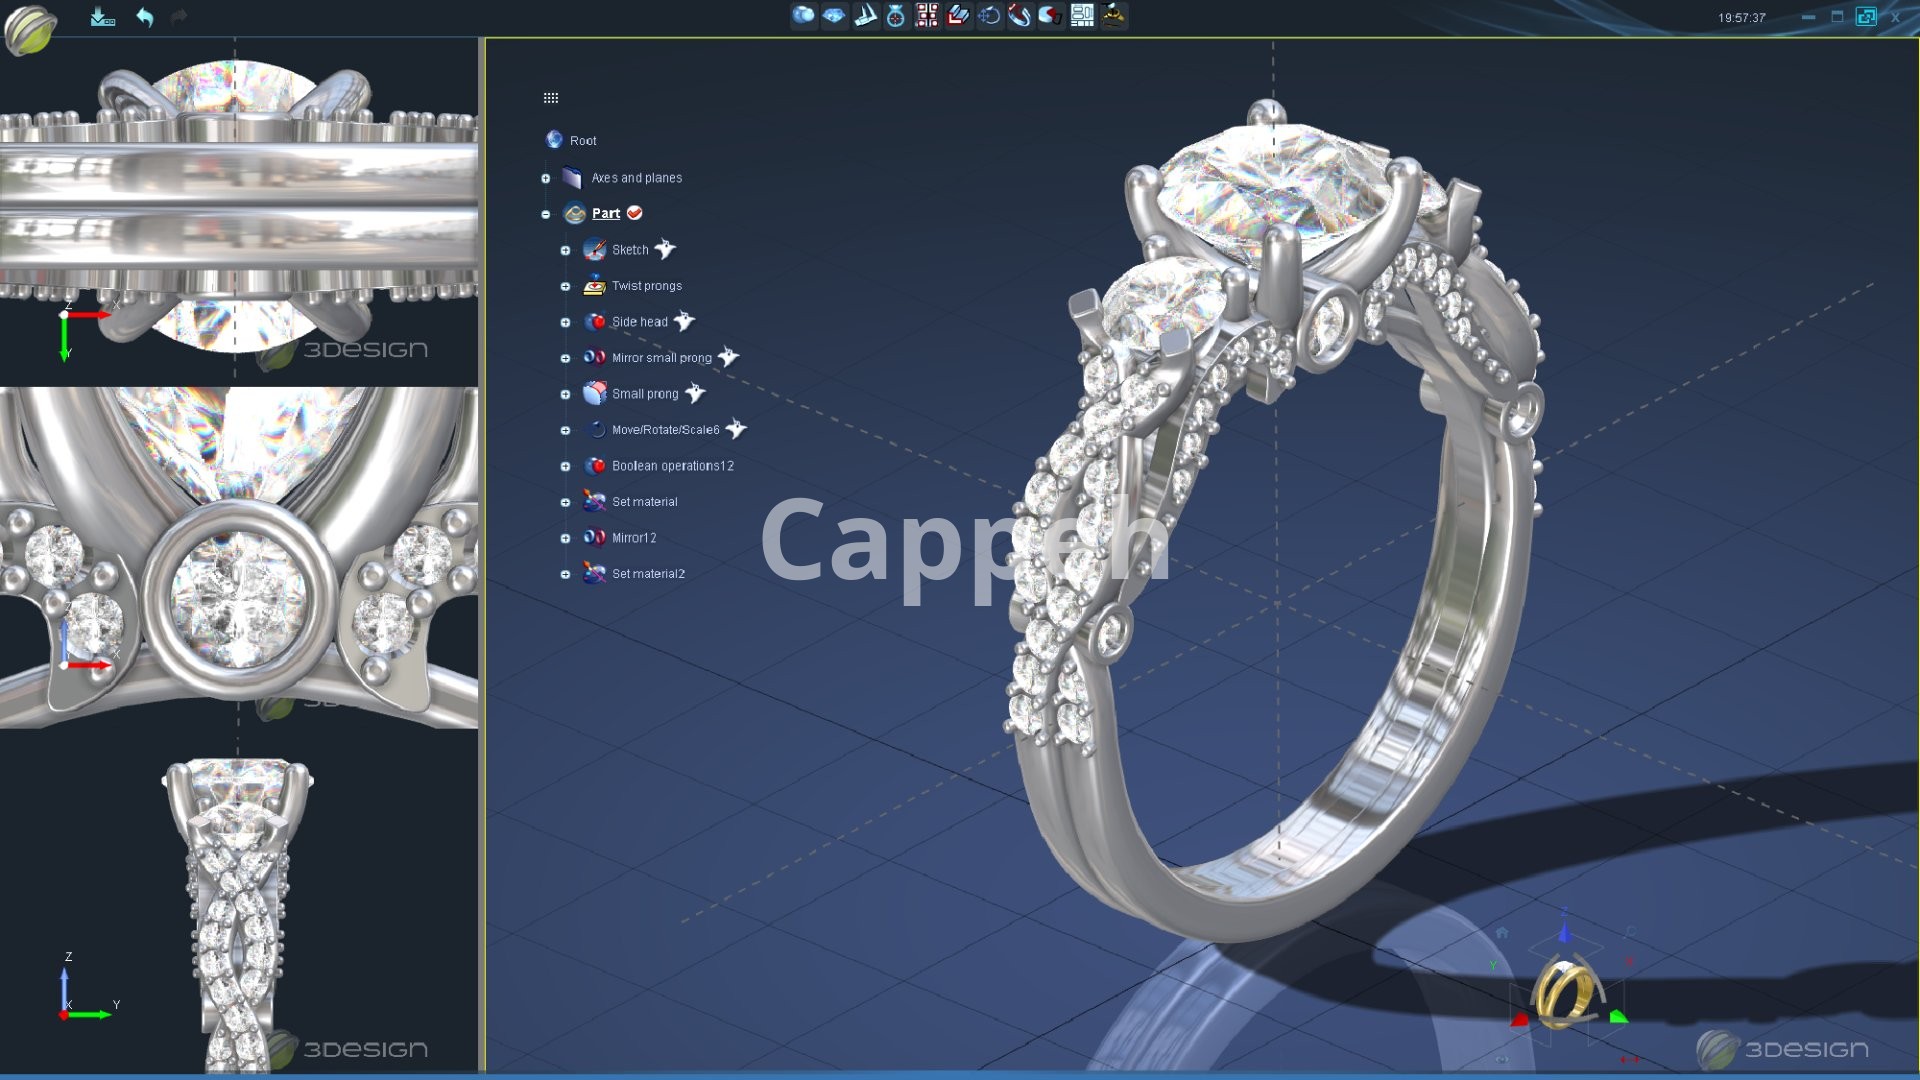Select the Twist prongs tree item
The image size is (1920, 1080).
click(x=646, y=286)
